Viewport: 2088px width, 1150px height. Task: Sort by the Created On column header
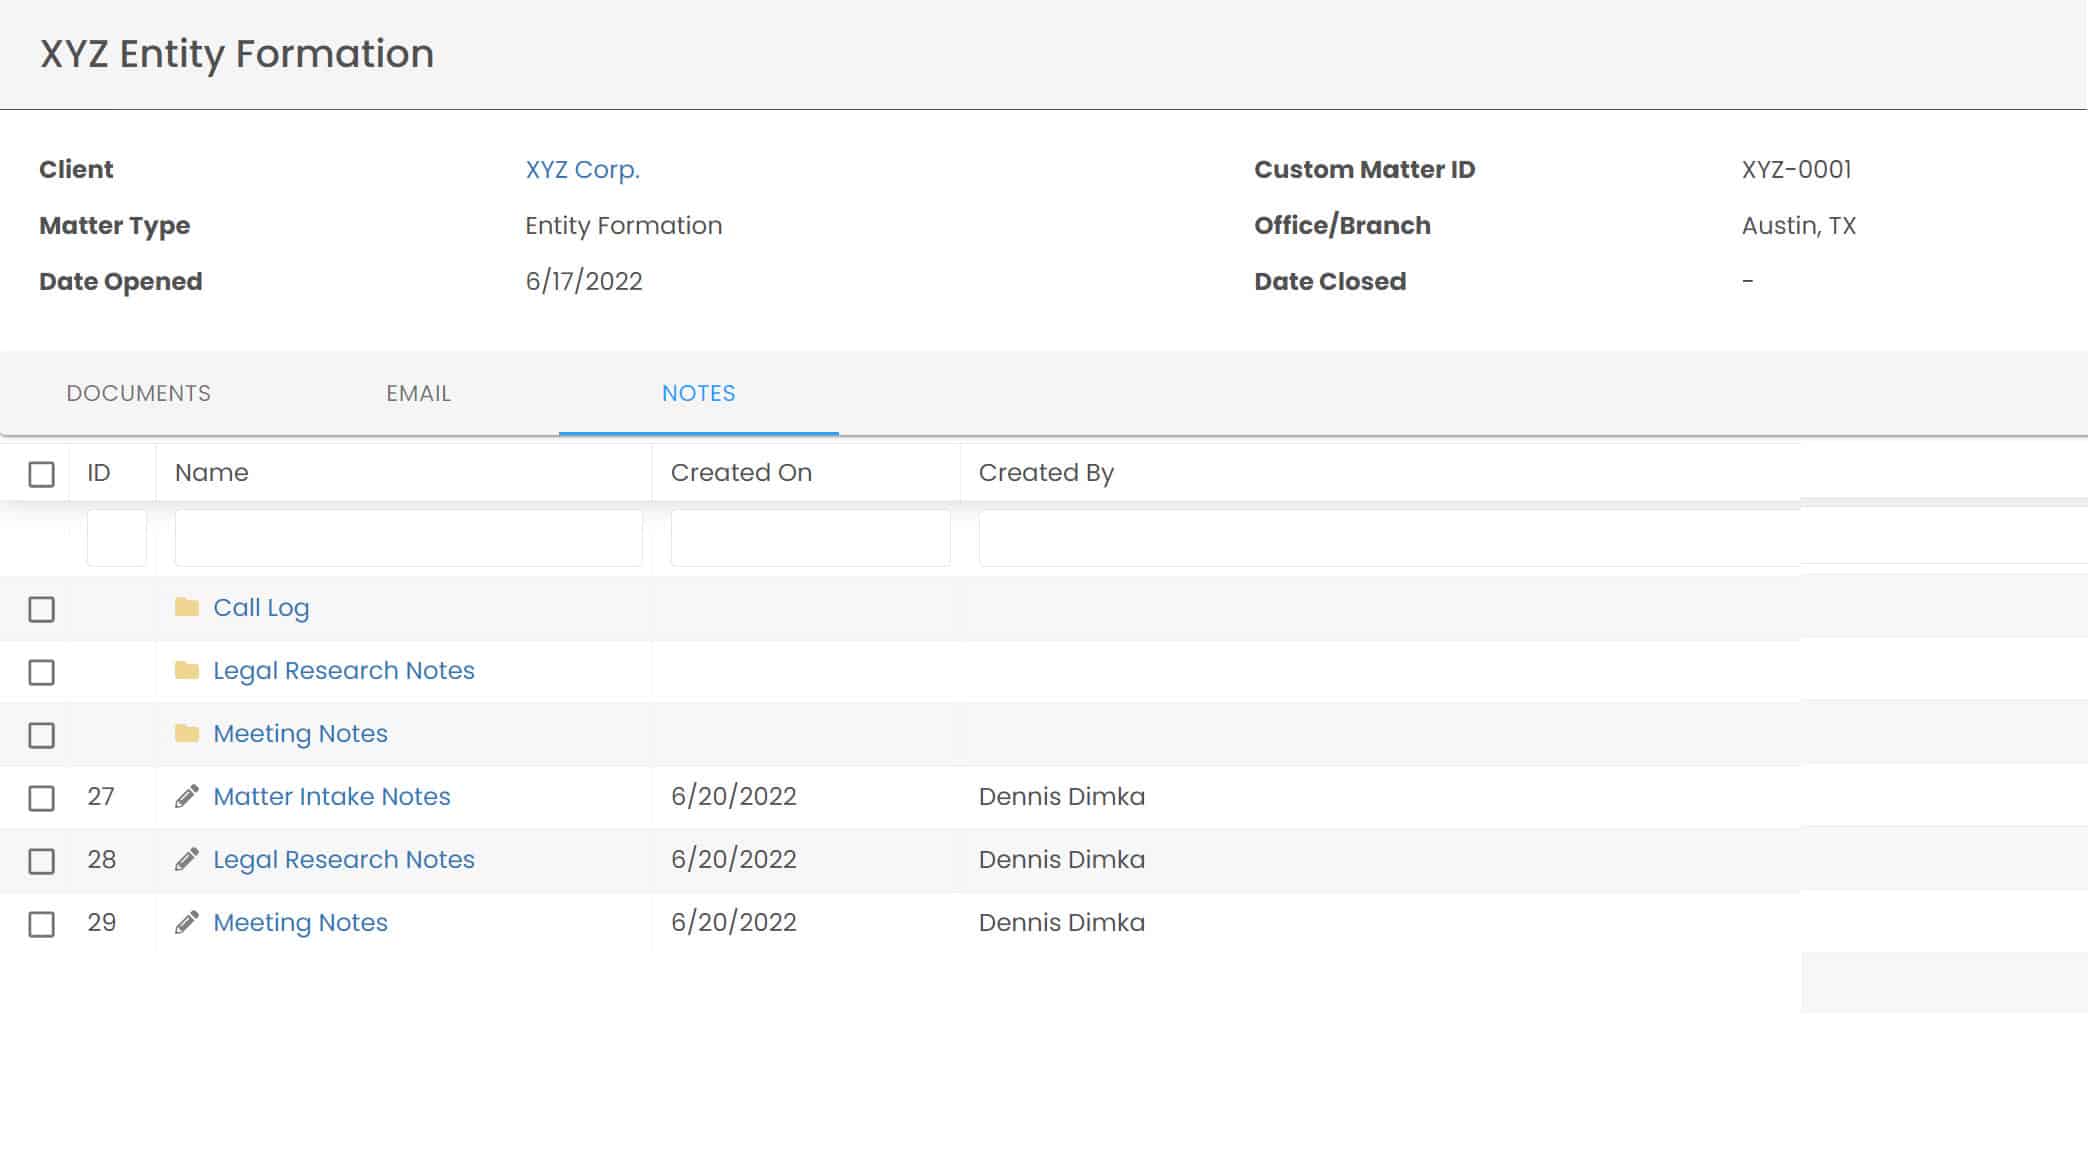[741, 472]
